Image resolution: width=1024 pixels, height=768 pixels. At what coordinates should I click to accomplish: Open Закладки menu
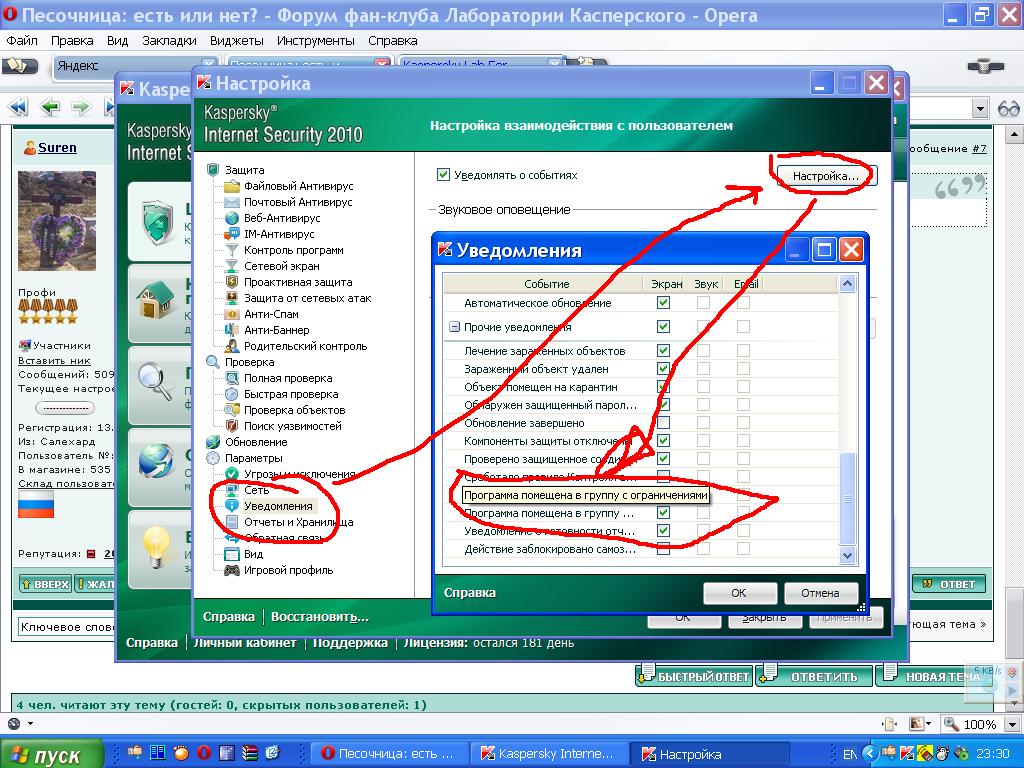(169, 40)
